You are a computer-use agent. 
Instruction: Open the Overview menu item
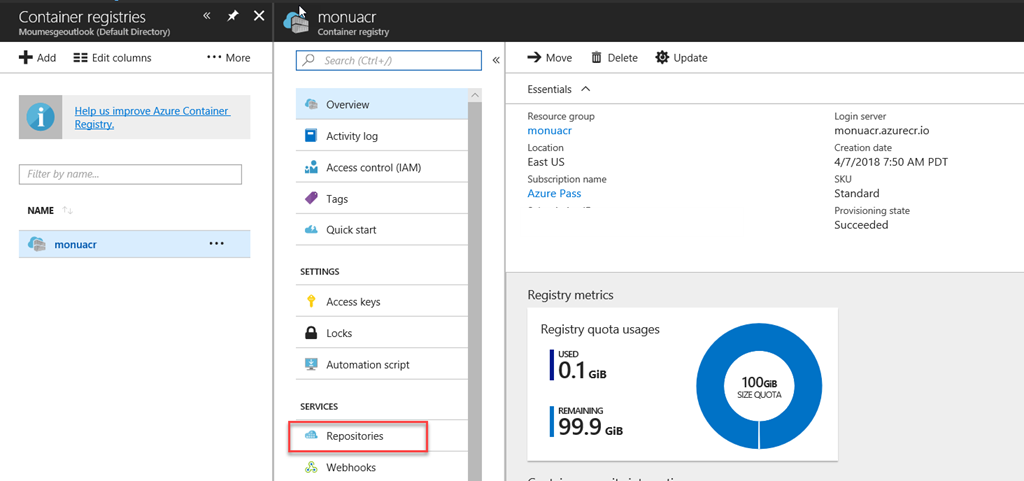click(x=382, y=104)
